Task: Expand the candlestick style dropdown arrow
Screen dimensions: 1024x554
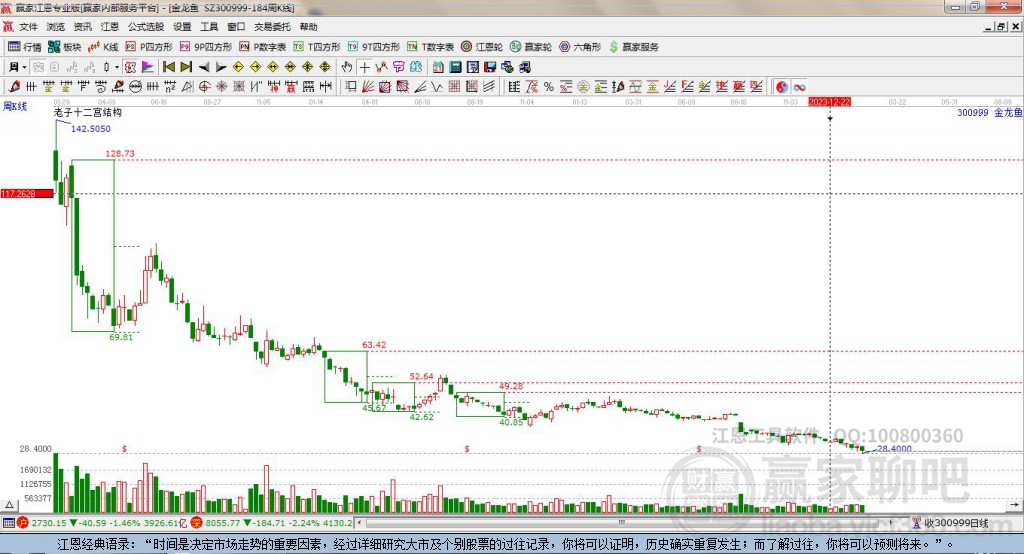Action: (117, 67)
